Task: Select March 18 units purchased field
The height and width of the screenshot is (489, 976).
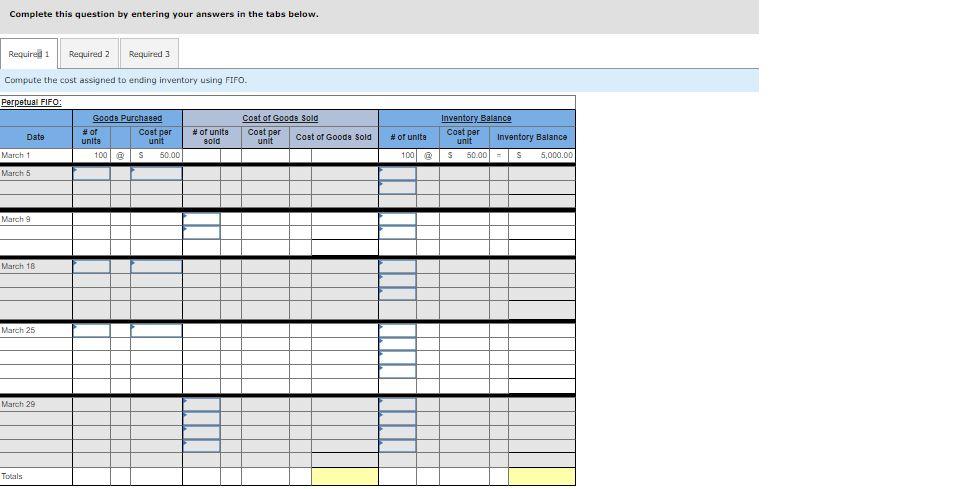Action: coord(92,266)
